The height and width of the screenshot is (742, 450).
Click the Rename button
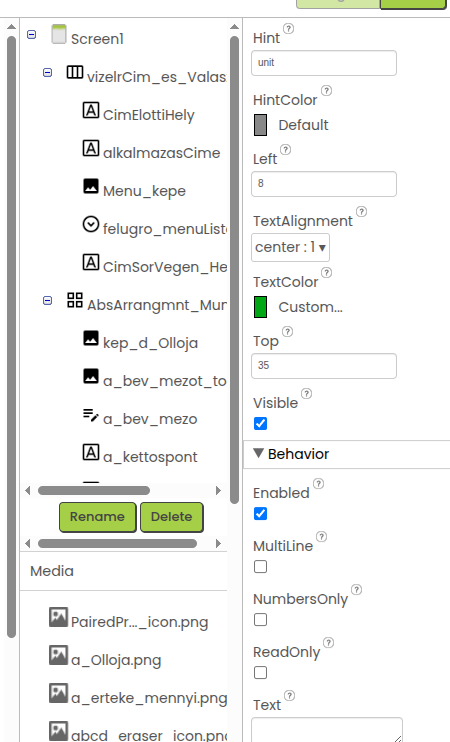pyautogui.click(x=97, y=517)
